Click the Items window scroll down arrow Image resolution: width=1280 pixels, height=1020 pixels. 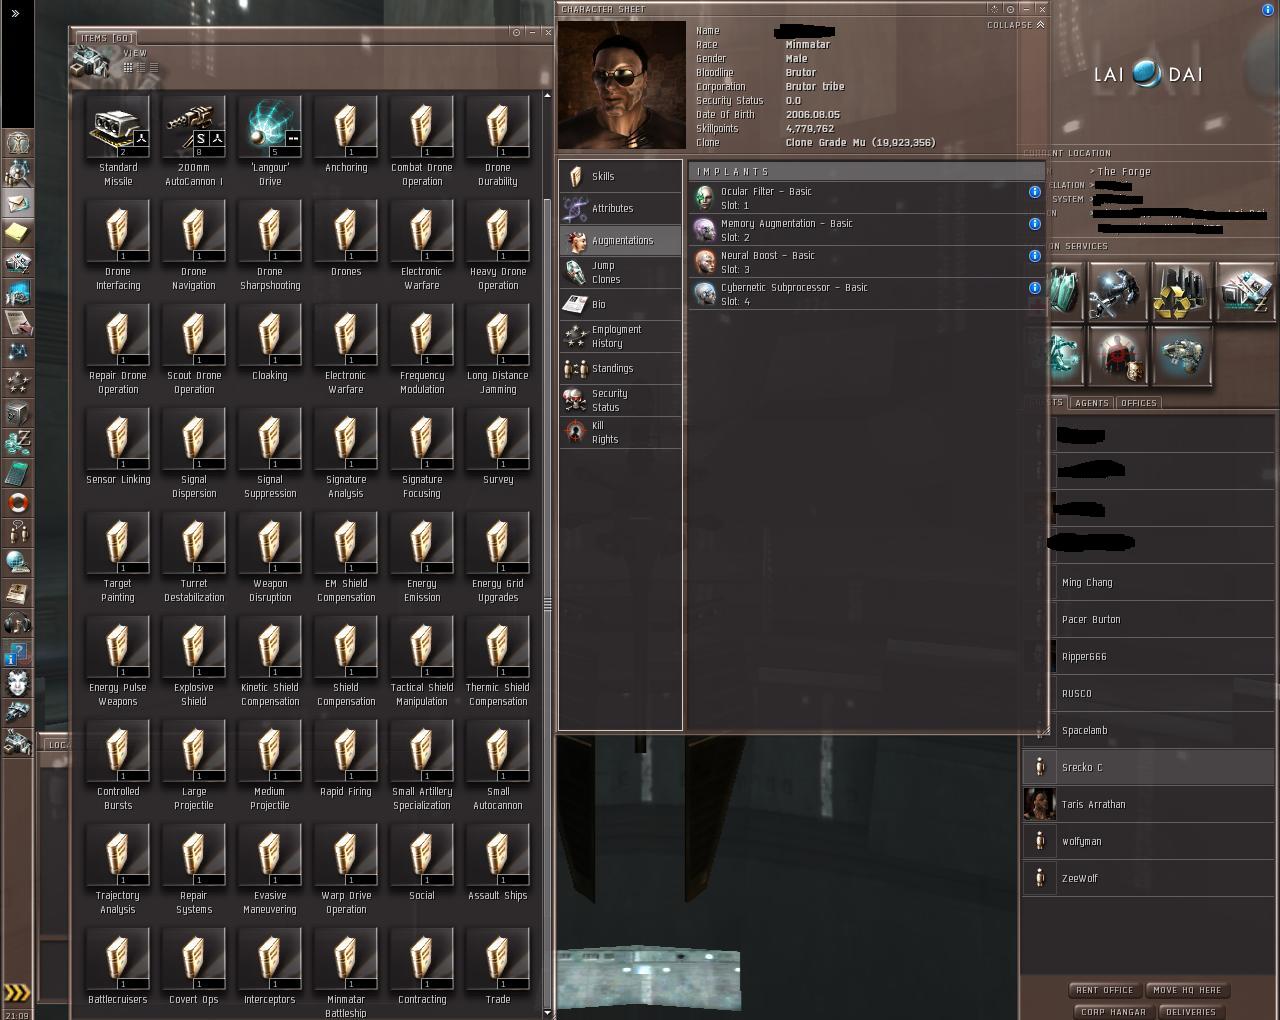[x=547, y=1013]
